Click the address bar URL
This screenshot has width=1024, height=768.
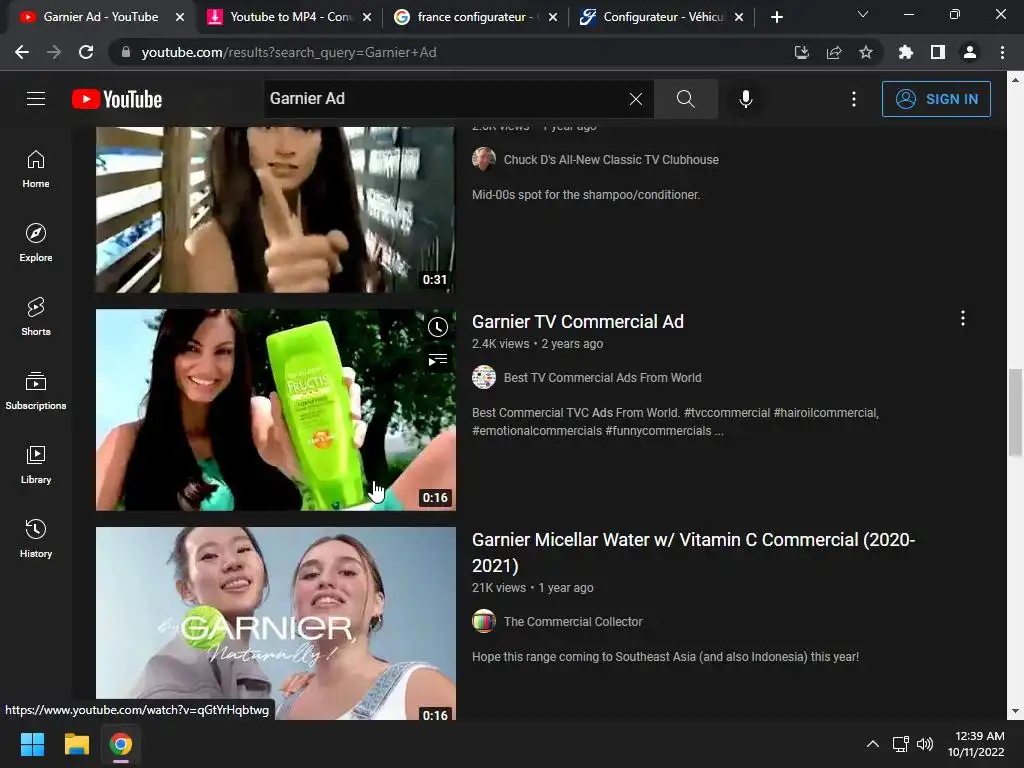tap(289, 52)
